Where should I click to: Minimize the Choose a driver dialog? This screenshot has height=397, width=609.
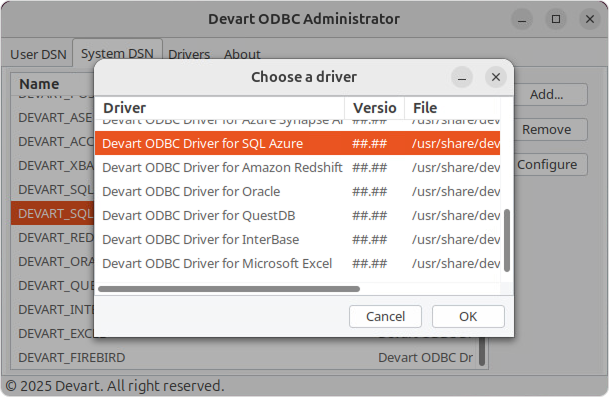(x=462, y=77)
